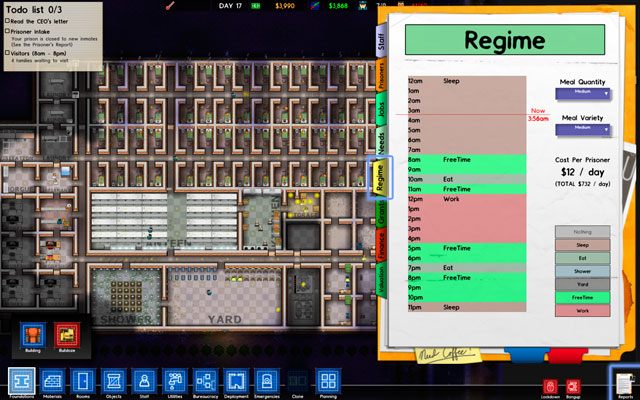Tick the 'Prisoner intake' todo checkbox

7,31
